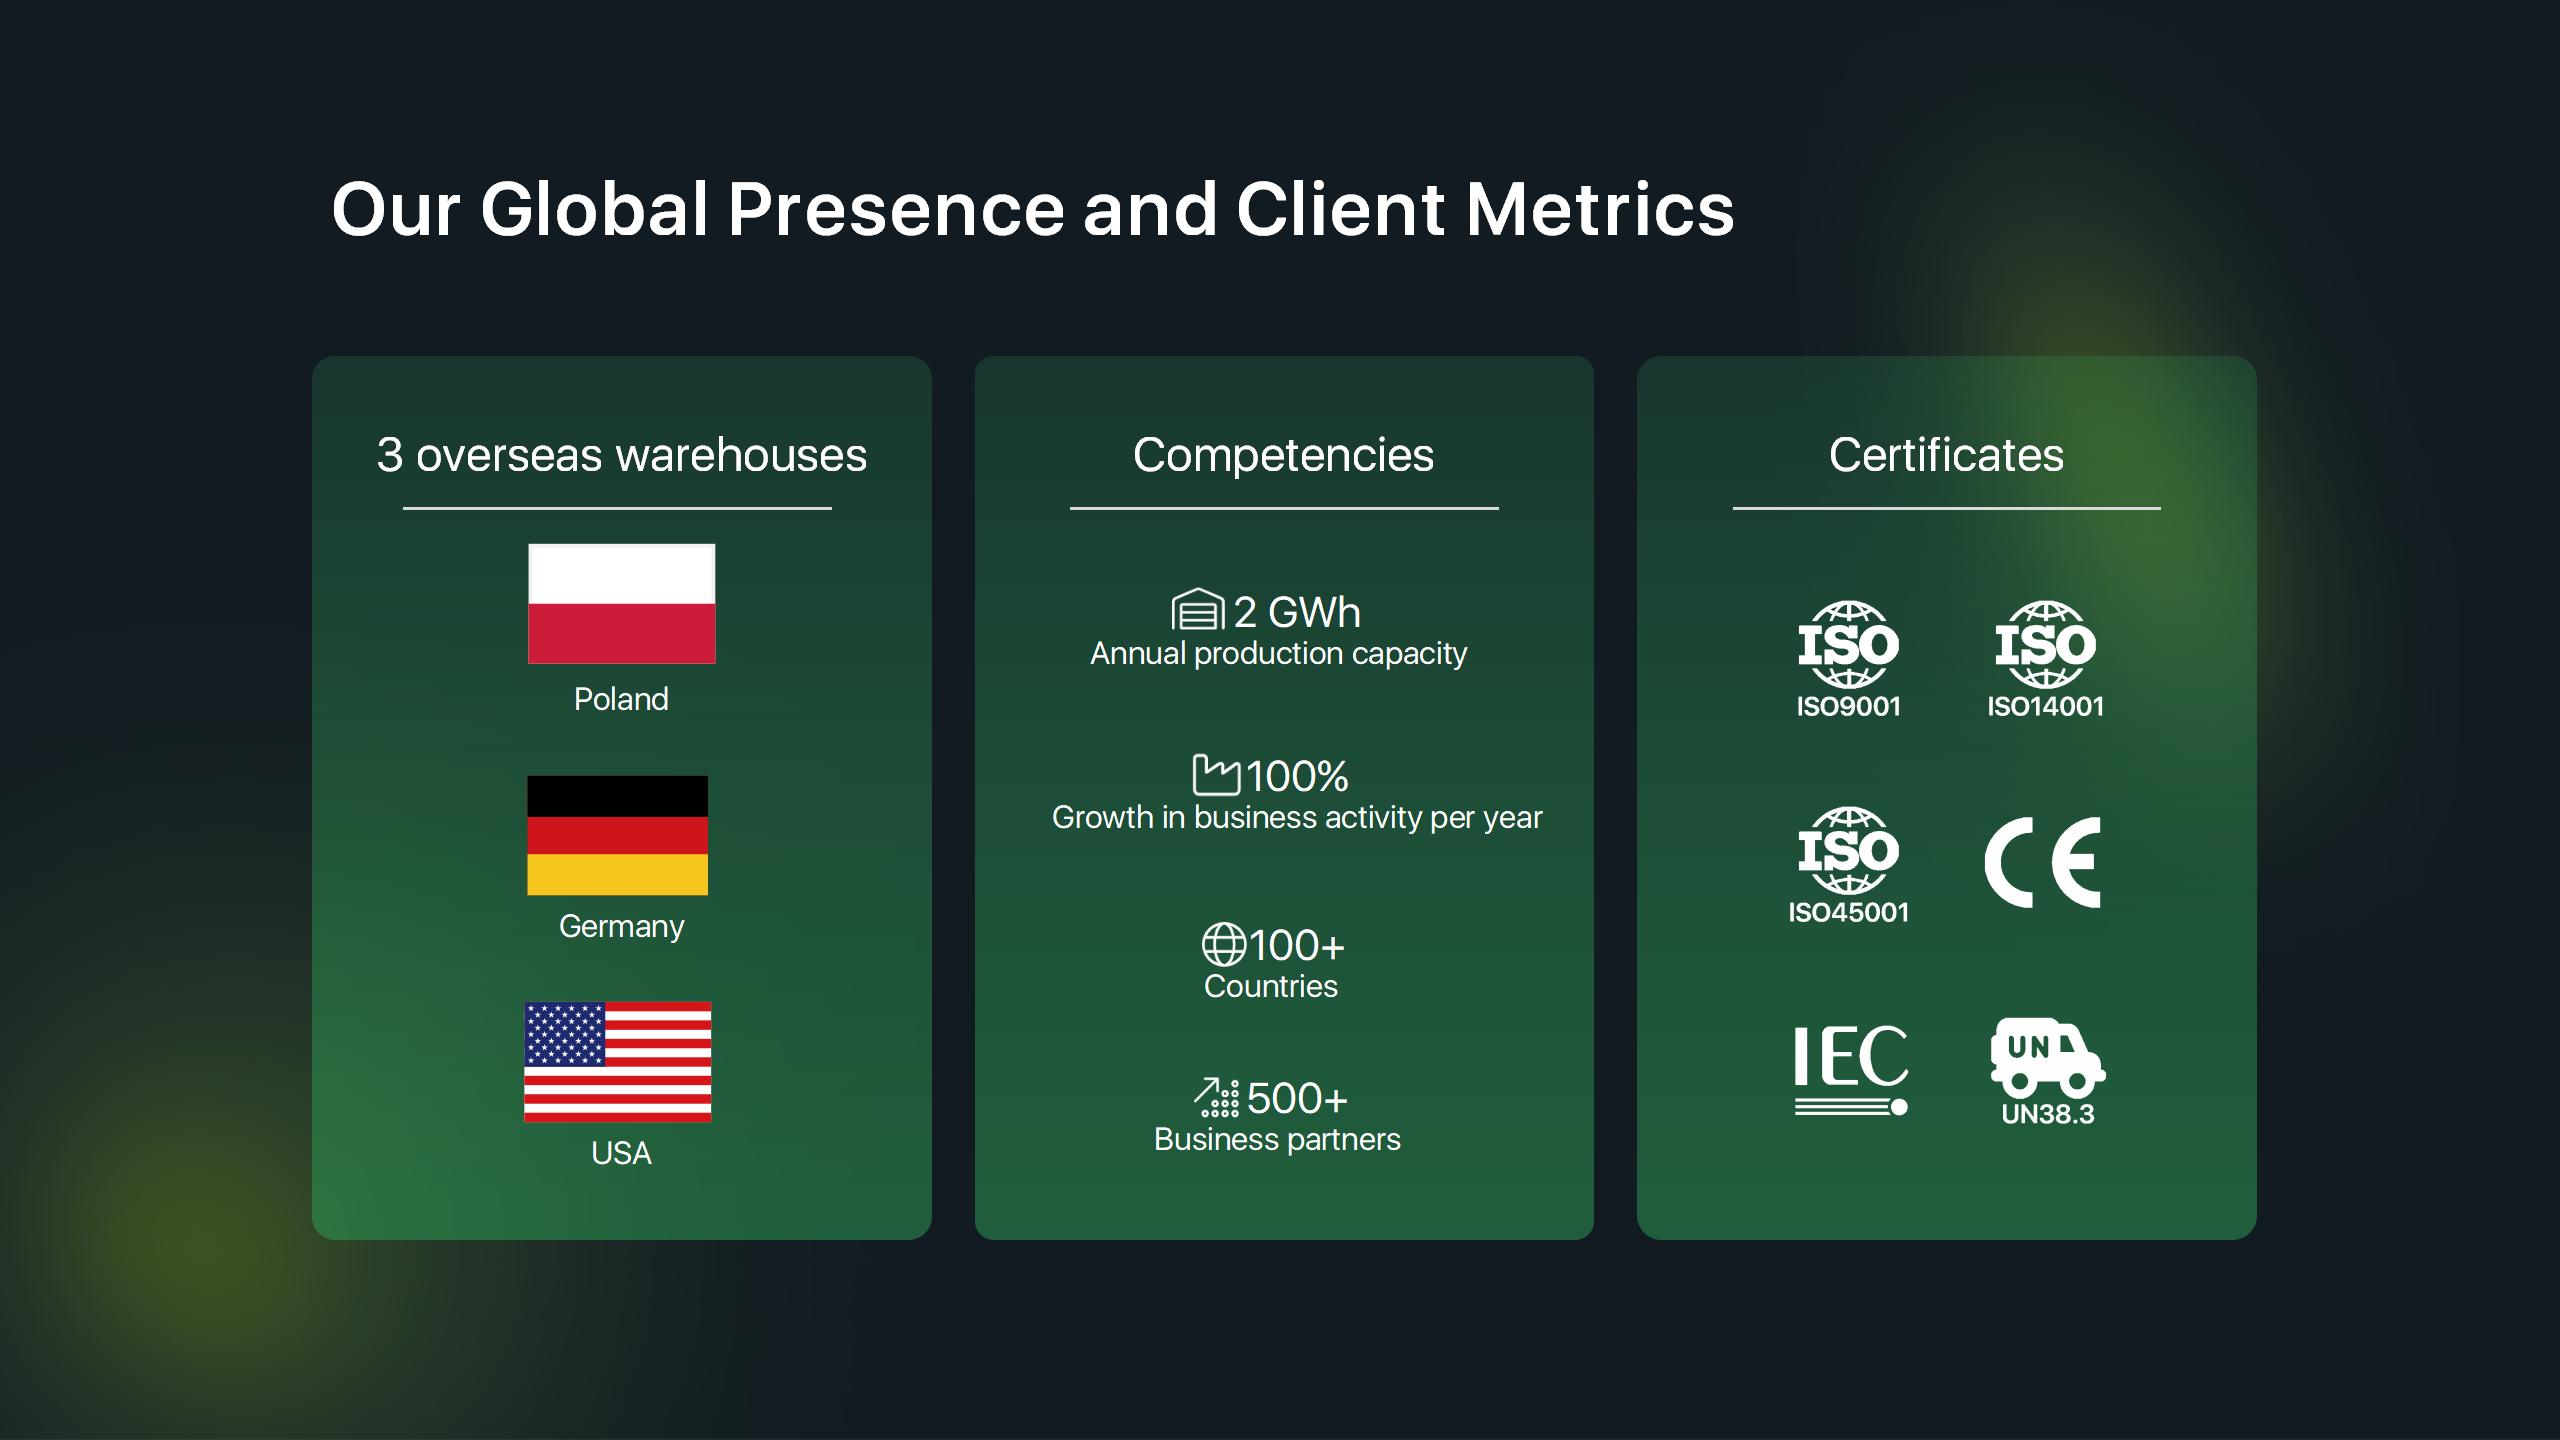The image size is (2560, 1440).
Task: Click the ISO45001 caption text
Action: [x=1848, y=912]
